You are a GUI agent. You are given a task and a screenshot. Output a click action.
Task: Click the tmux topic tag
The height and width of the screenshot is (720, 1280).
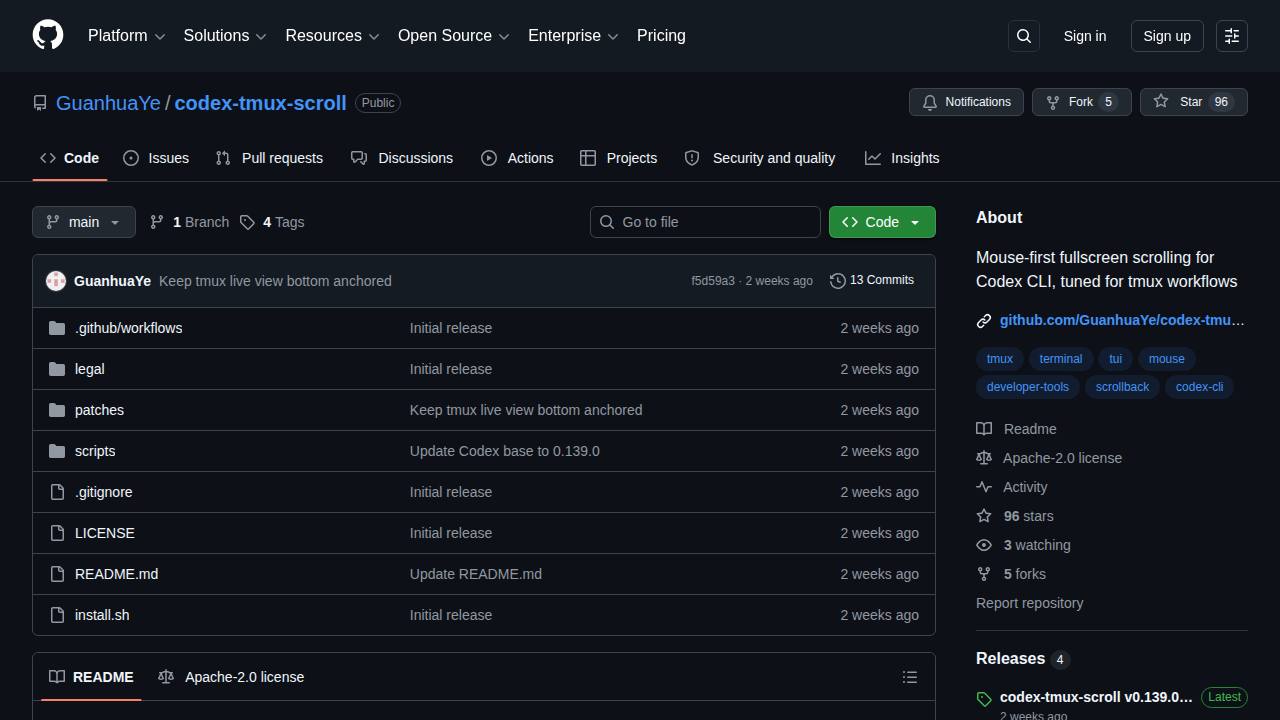(x=999, y=359)
